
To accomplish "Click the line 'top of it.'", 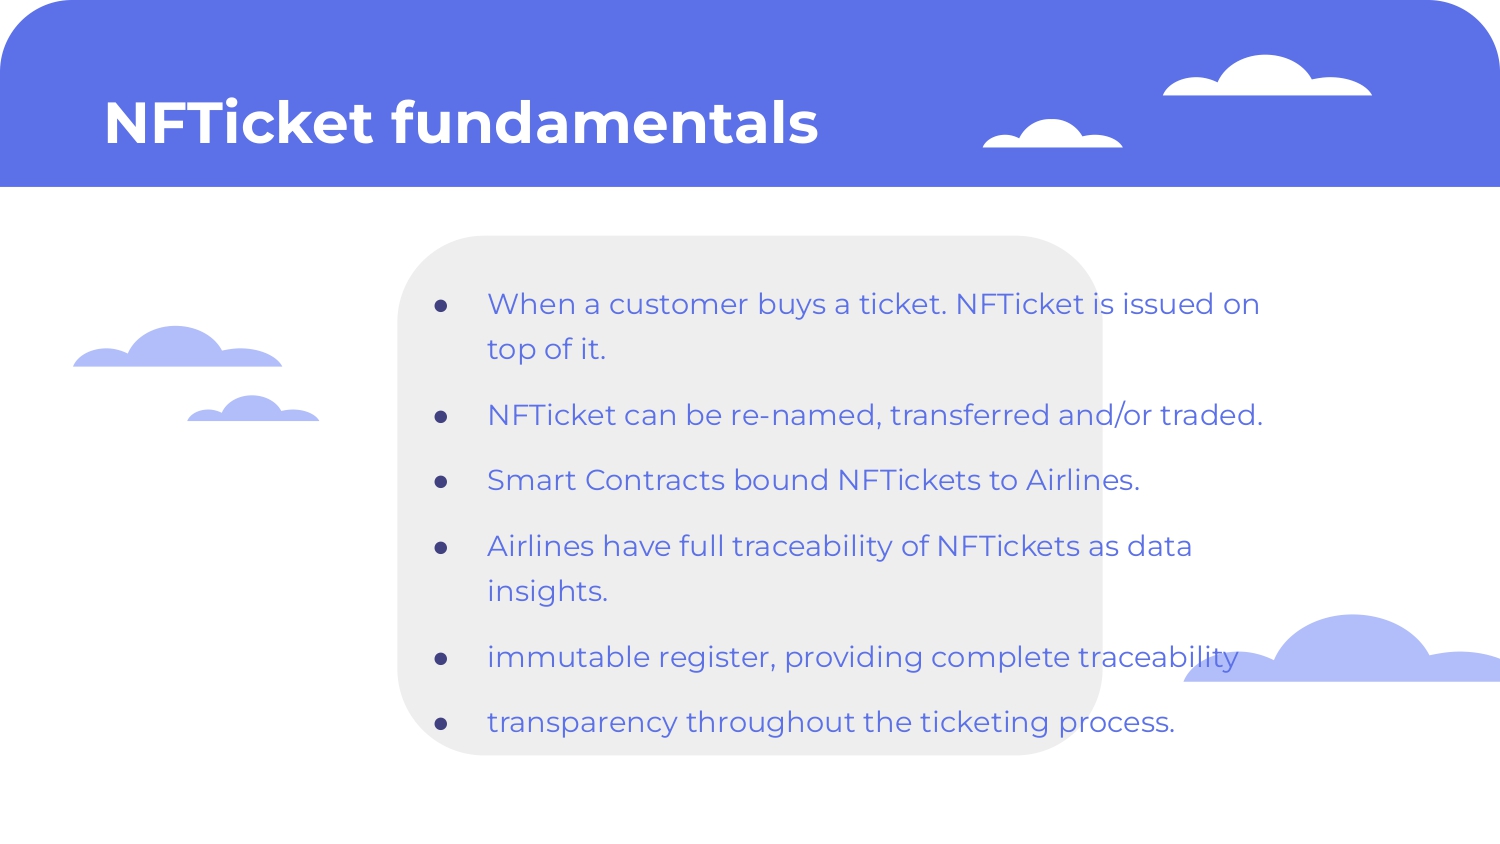I will point(546,349).
